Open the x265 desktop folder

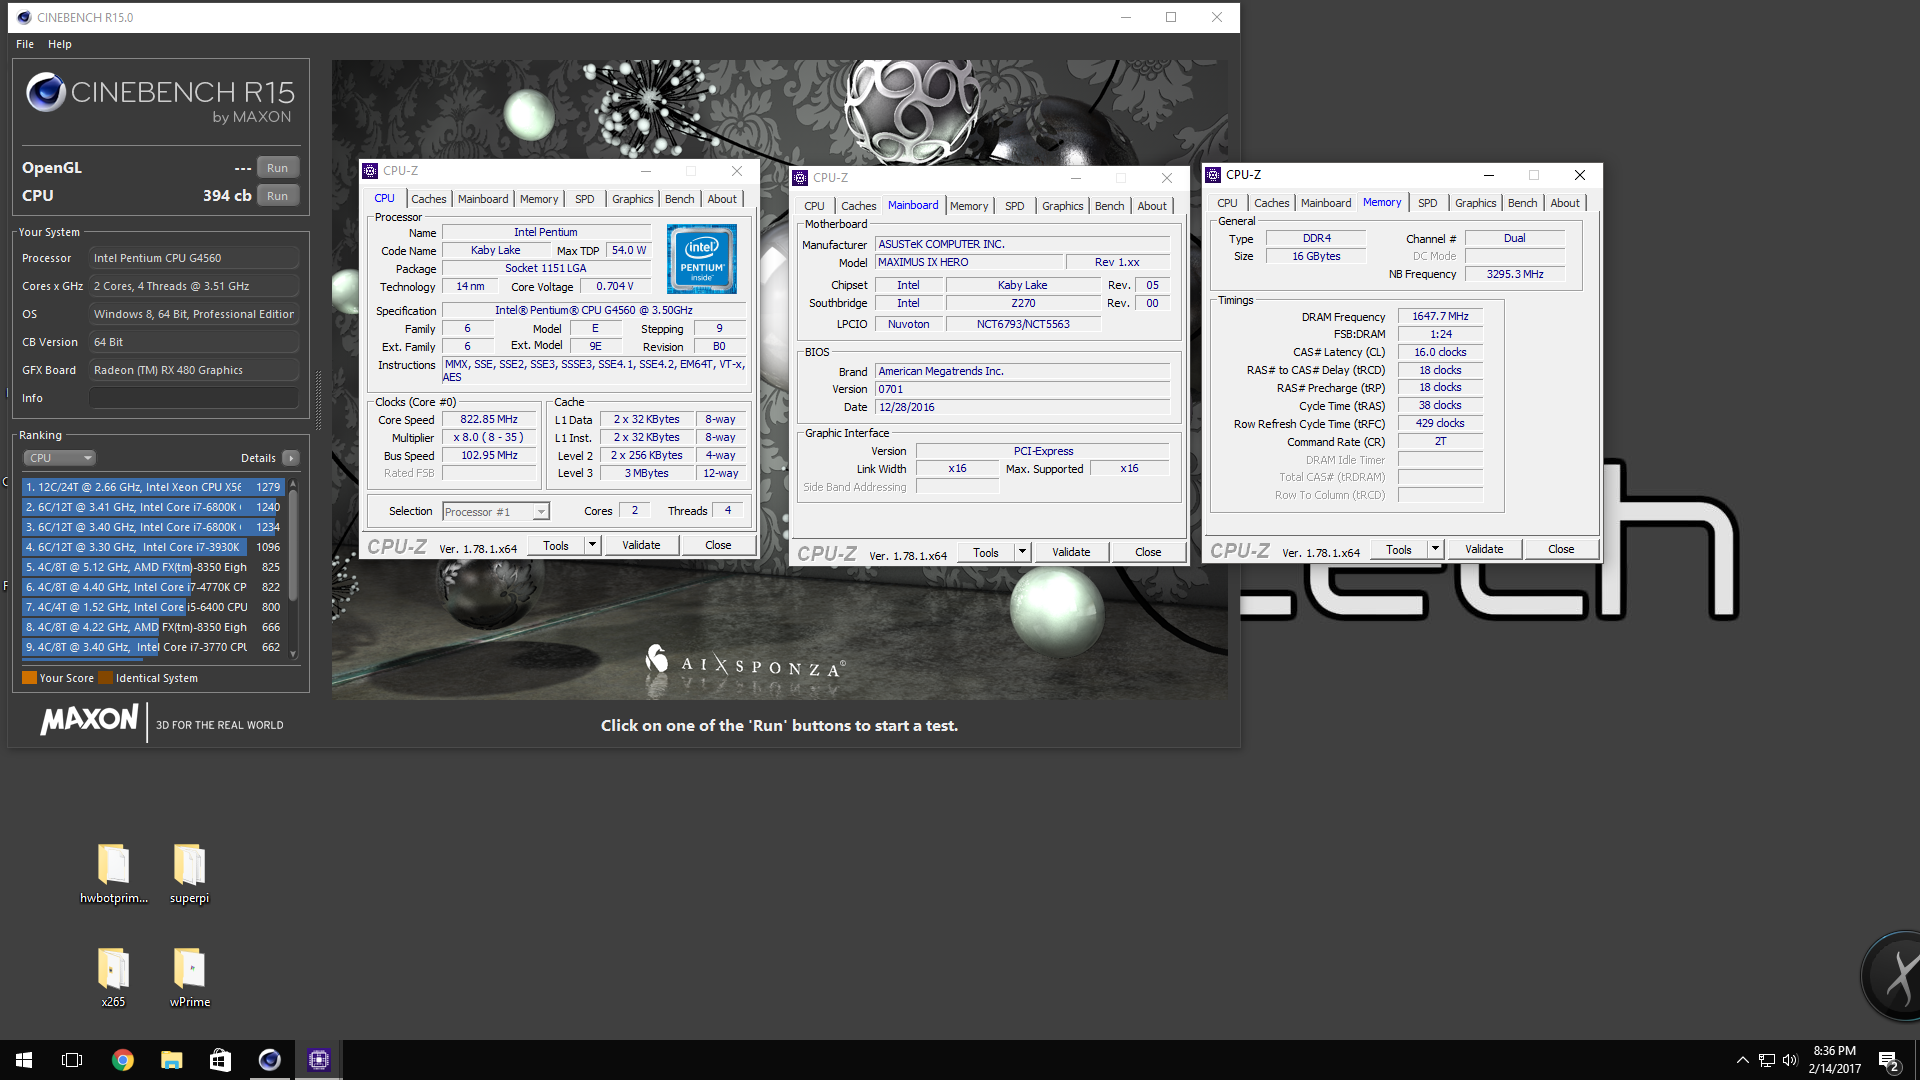[x=113, y=977]
